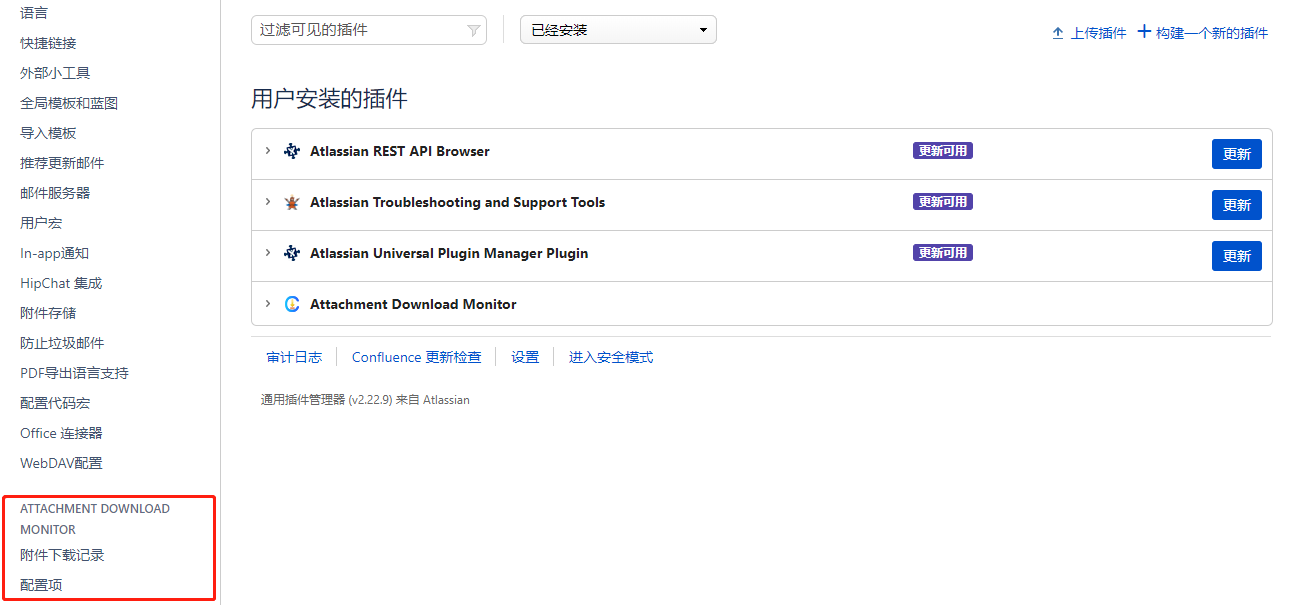Click the filter funnel icon in search box
This screenshot has width=1296, height=605.
(474, 31)
